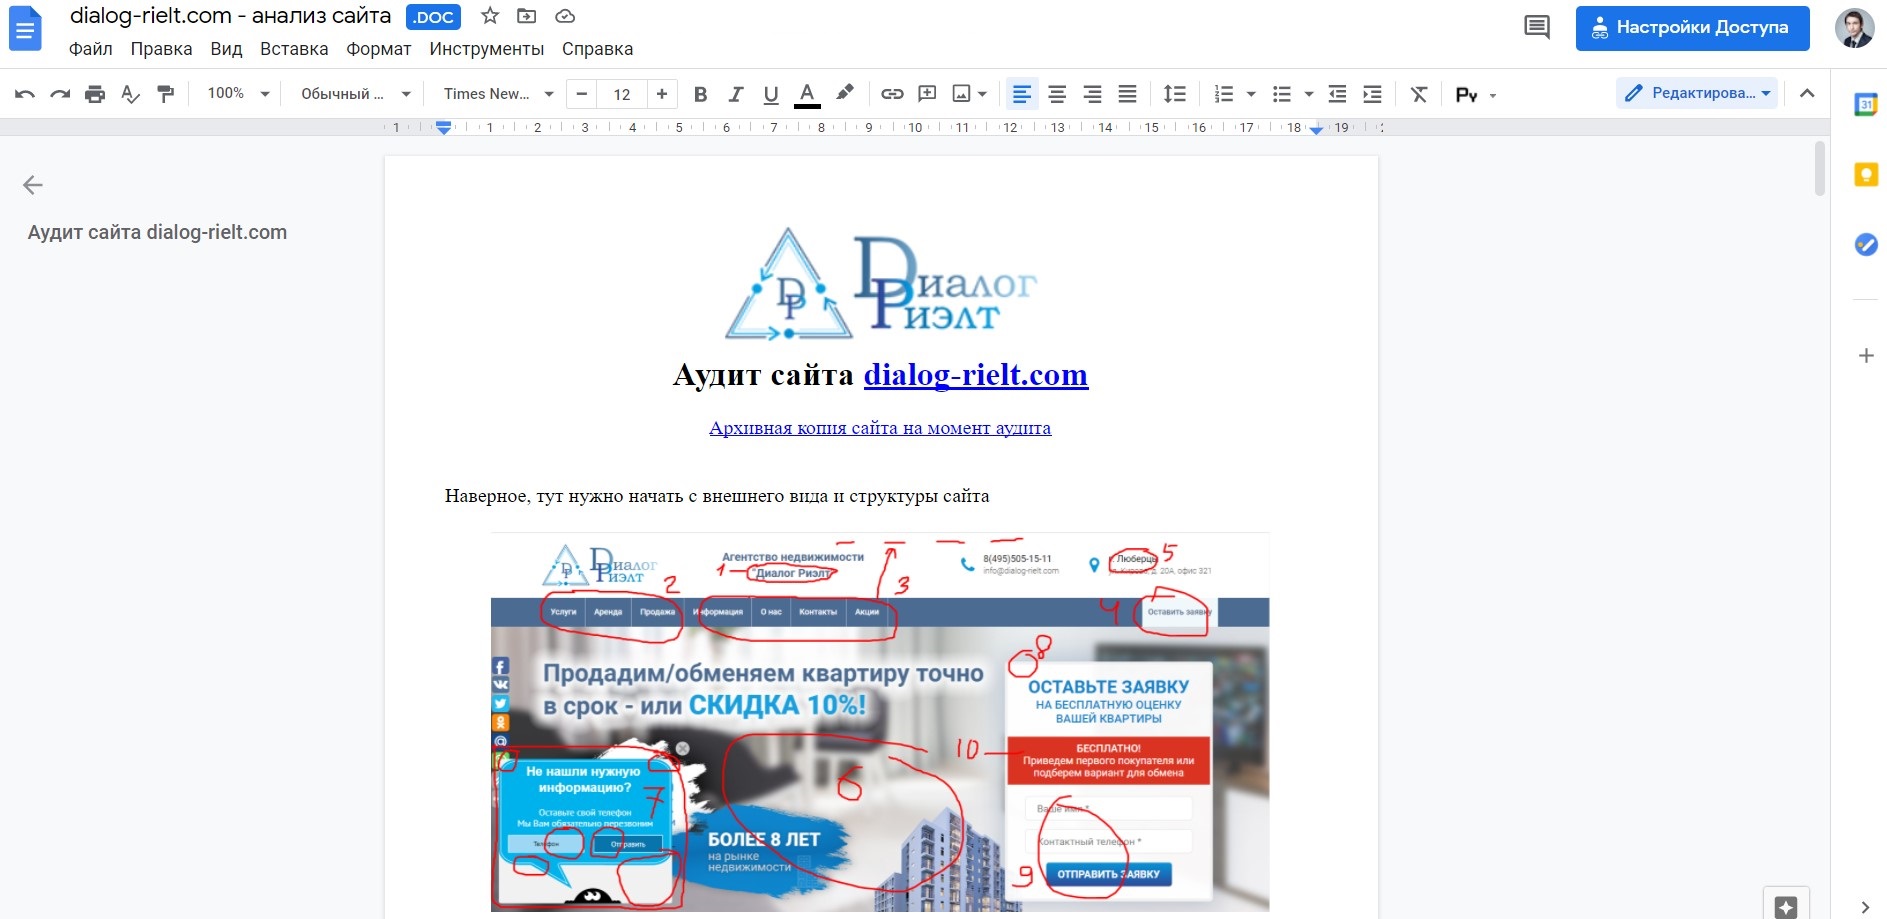Image resolution: width=1887 pixels, height=919 pixels.
Task: Get add-ons with the plus icon
Action: pos(1866,355)
